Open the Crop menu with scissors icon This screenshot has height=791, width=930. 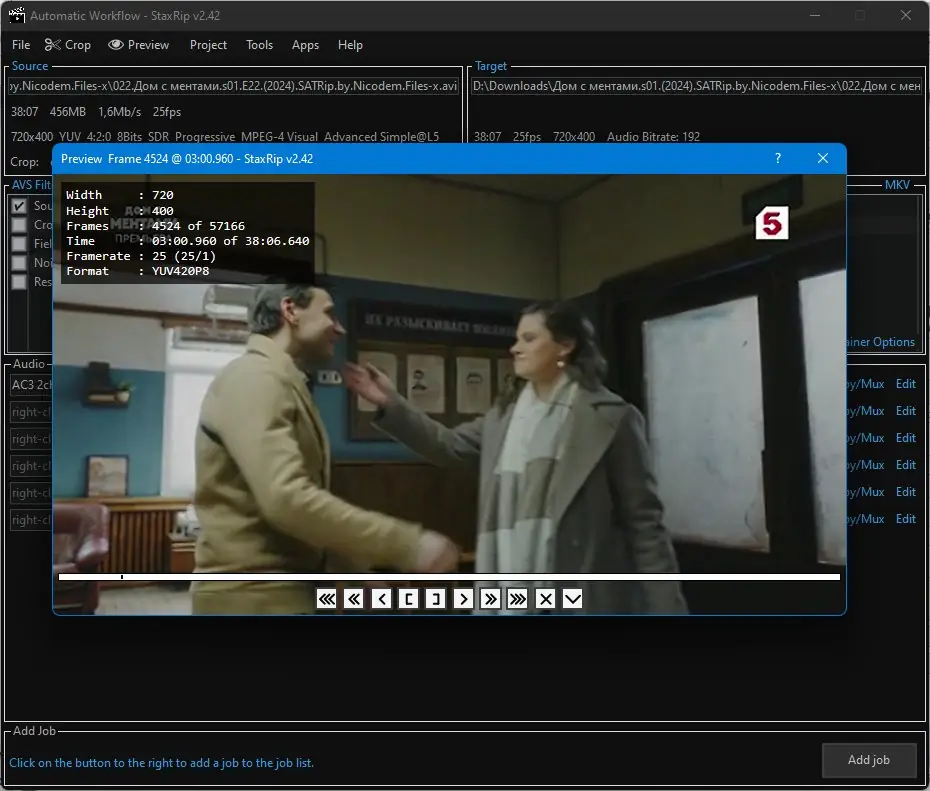tap(68, 45)
